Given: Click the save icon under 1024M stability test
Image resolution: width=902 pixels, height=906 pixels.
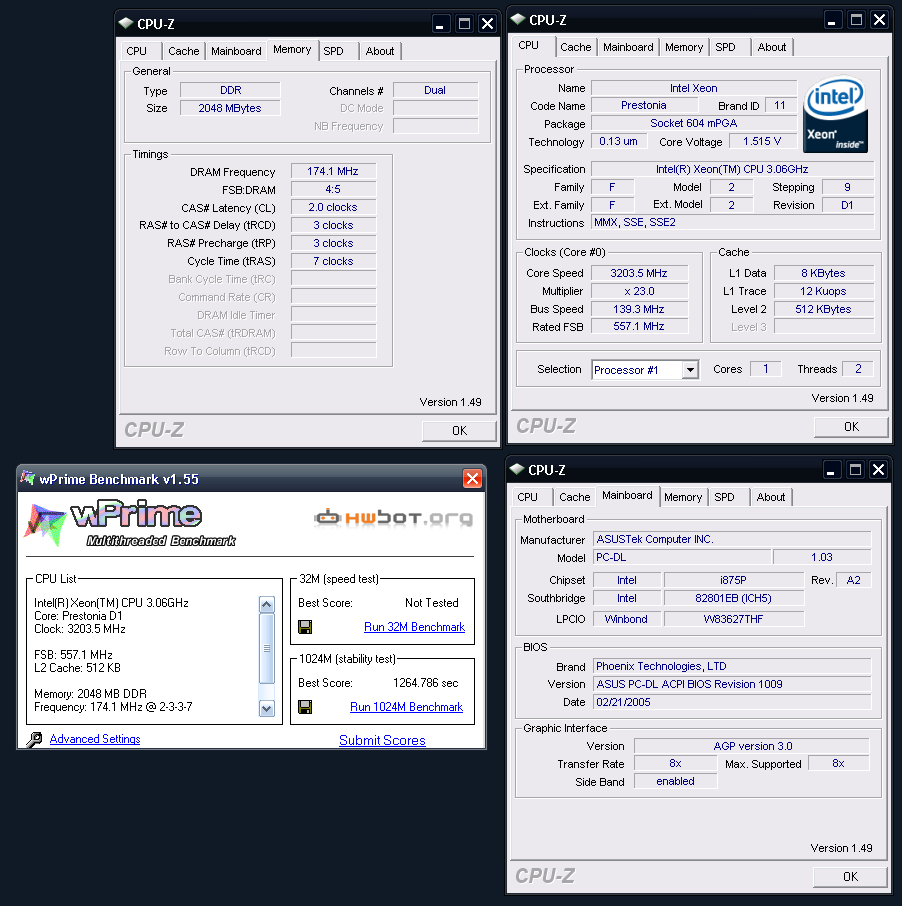Looking at the screenshot, I should pos(305,707).
